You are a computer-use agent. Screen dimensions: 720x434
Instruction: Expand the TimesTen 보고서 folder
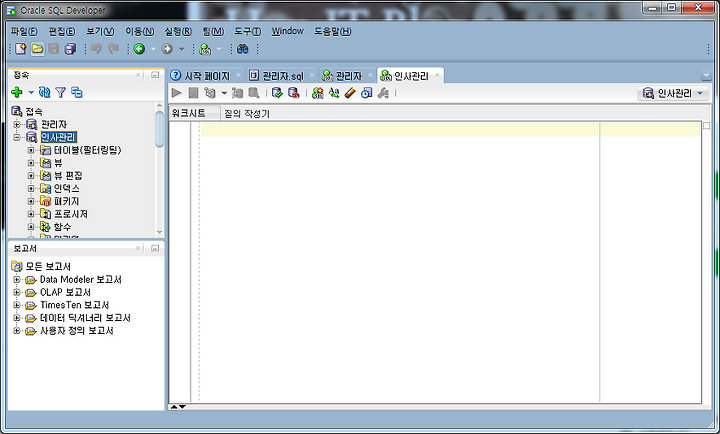tap(17, 305)
